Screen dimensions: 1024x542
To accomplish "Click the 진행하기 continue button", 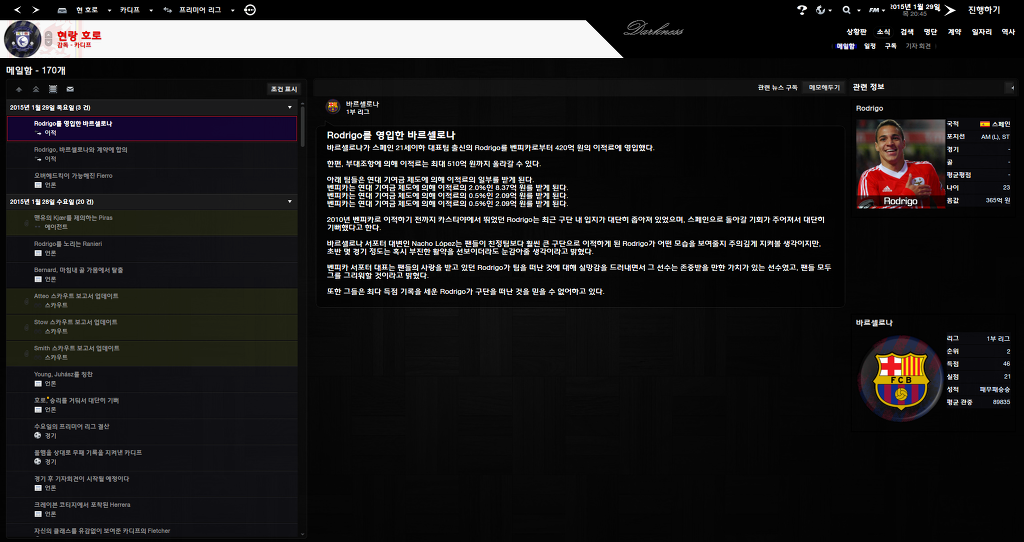I will (984, 10).
